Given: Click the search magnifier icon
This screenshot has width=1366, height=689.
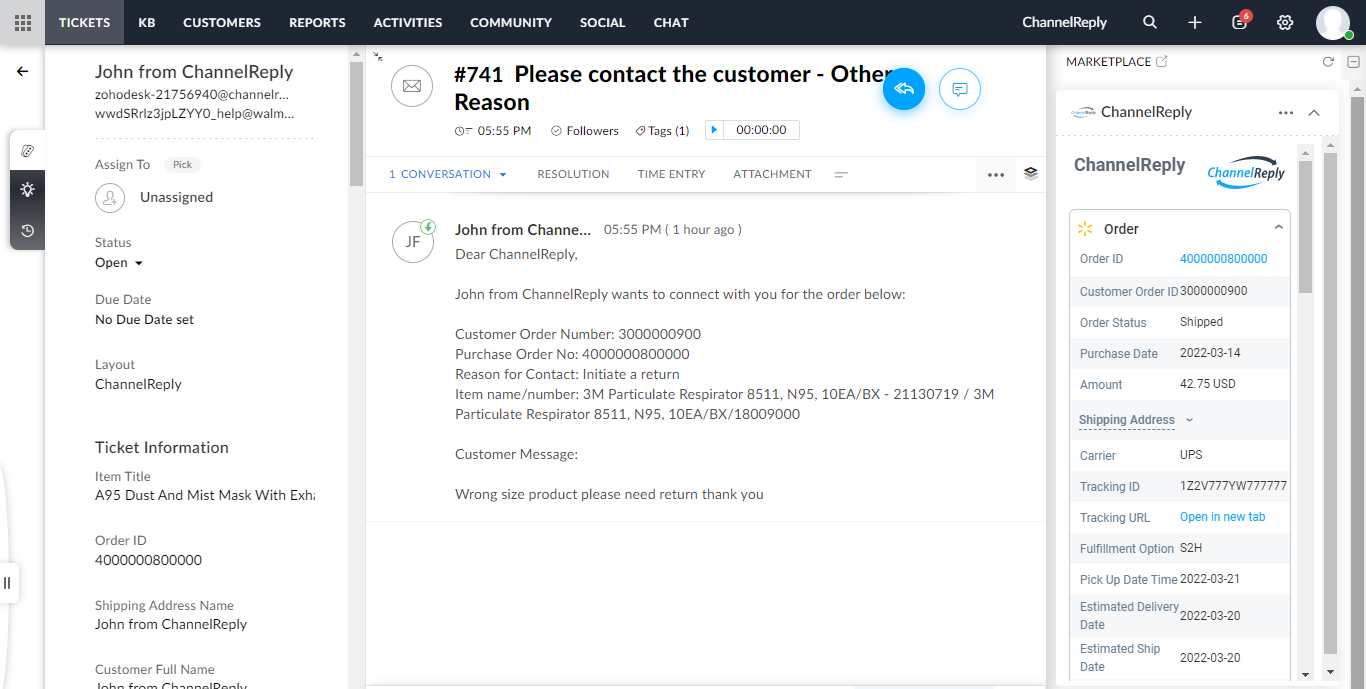Looking at the screenshot, I should point(1150,22).
